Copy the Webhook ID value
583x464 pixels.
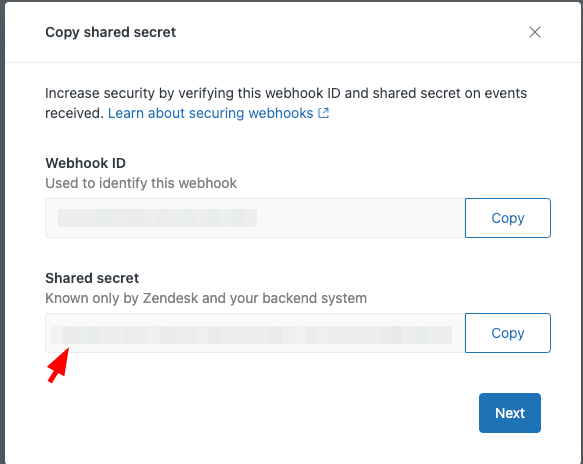[508, 218]
